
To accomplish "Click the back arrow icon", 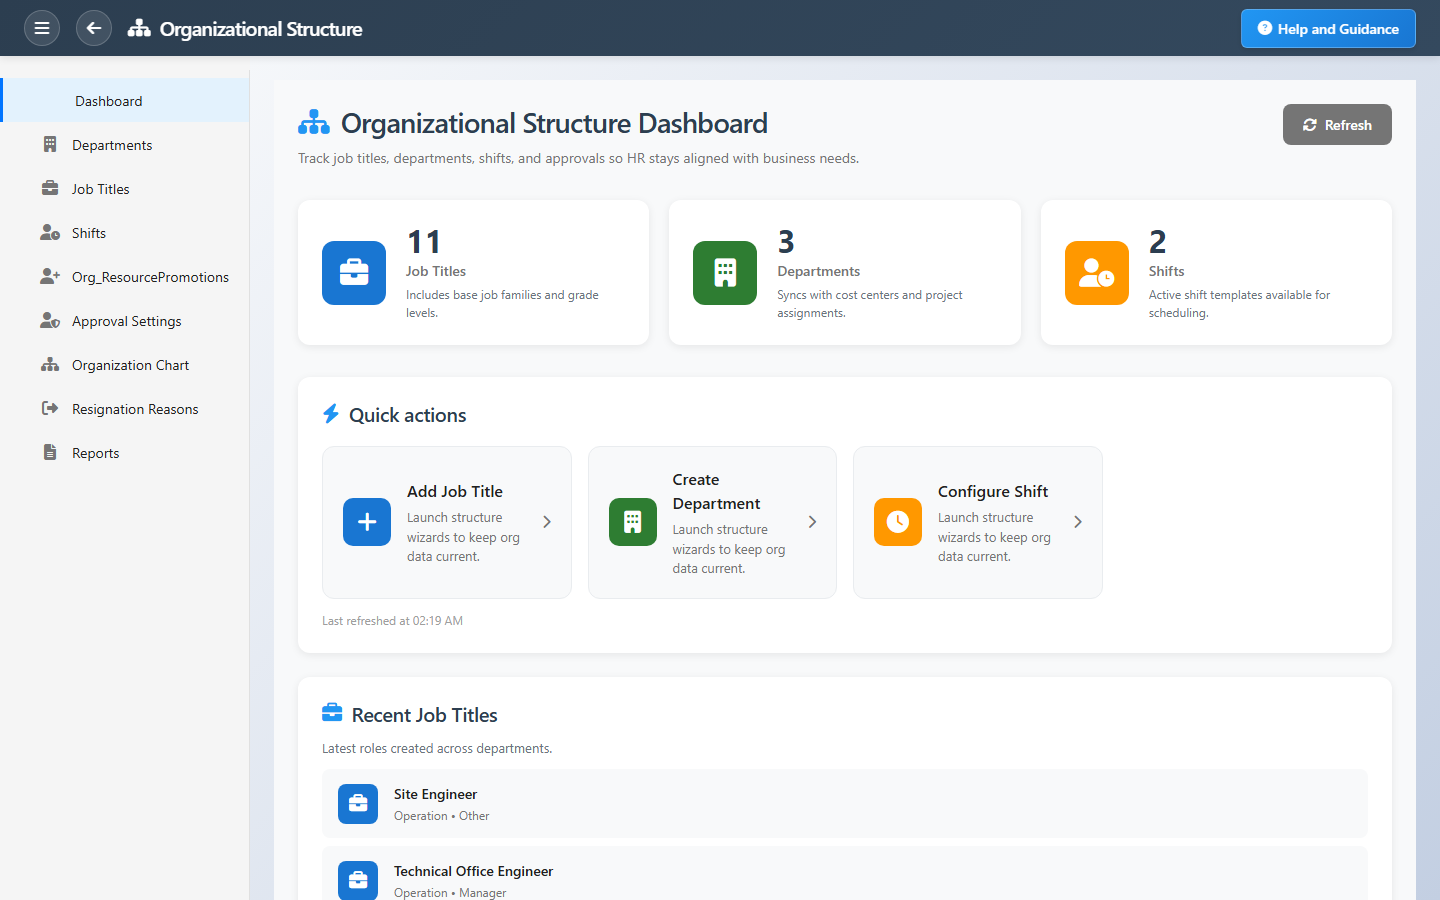I will click(x=93, y=28).
